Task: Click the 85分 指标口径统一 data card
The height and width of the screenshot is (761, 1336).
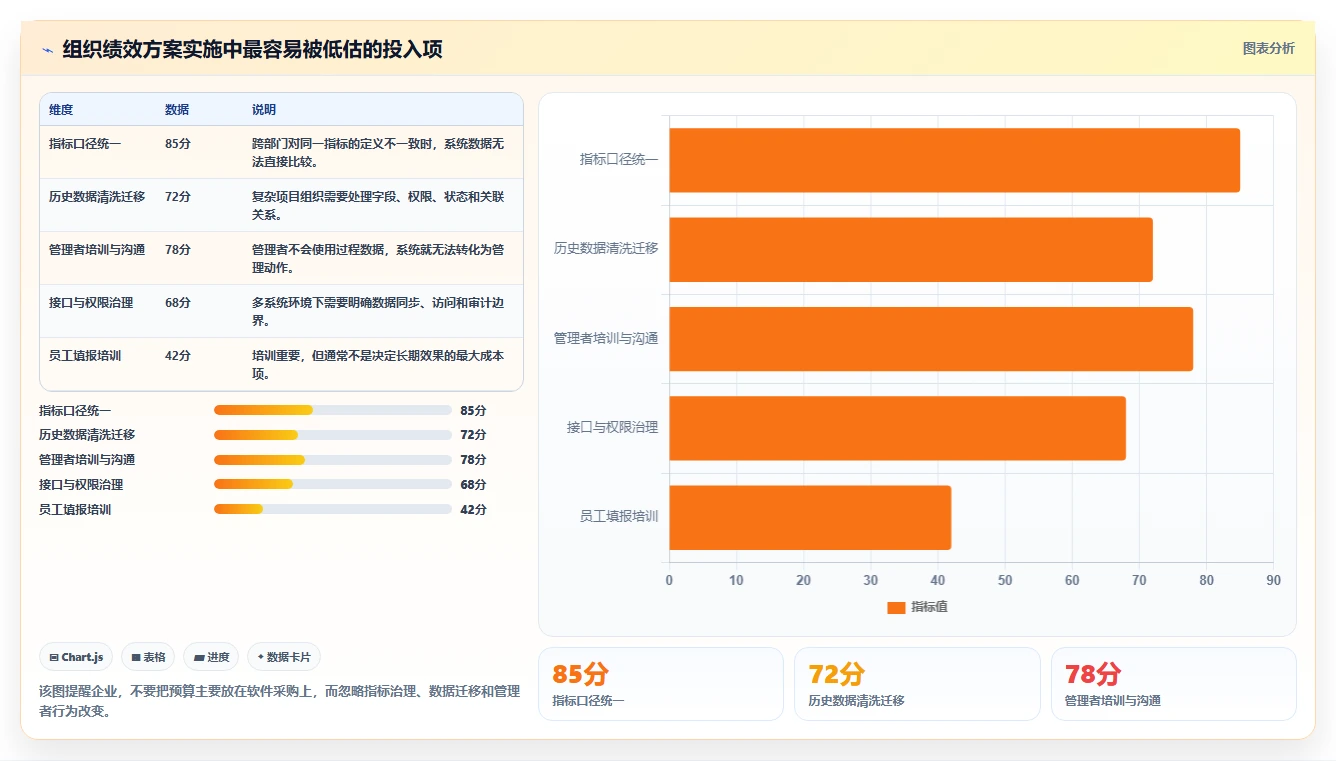Action: pyautogui.click(x=661, y=684)
